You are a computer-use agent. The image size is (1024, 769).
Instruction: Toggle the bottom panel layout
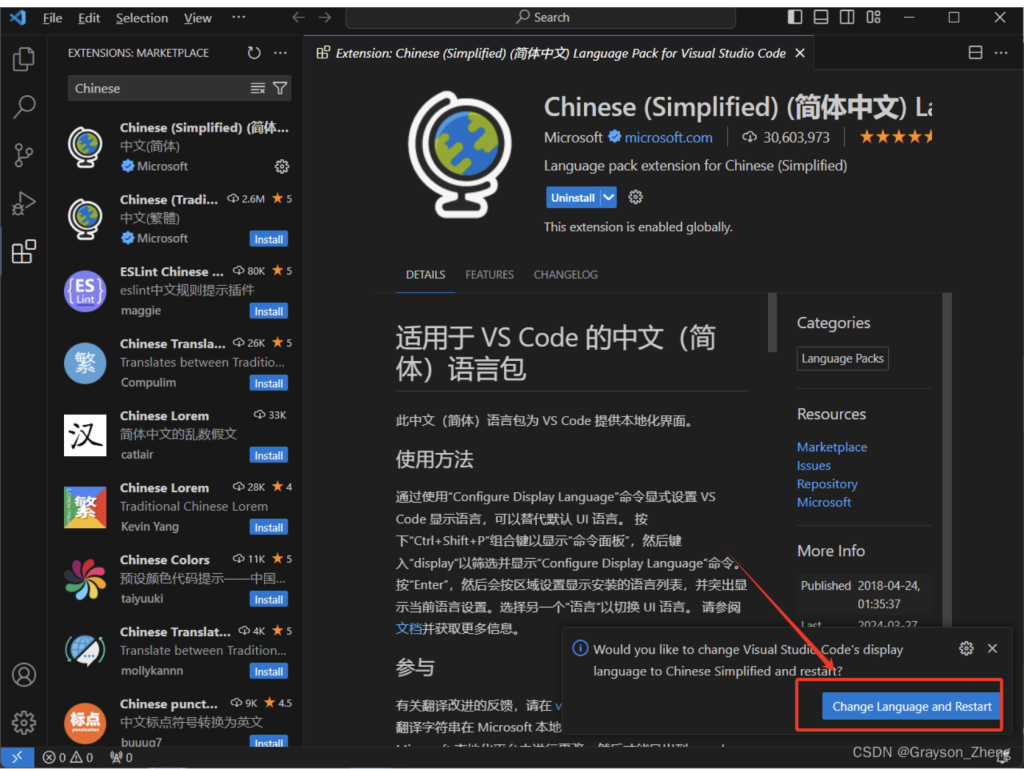click(821, 17)
